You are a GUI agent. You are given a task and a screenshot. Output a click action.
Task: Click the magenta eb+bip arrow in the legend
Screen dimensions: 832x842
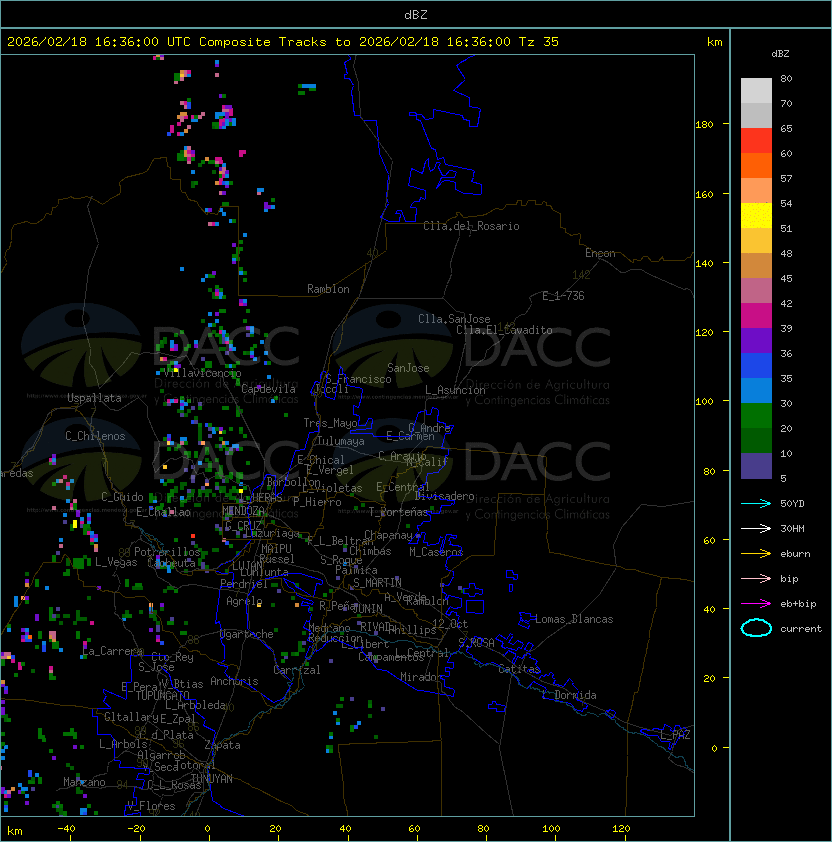[x=756, y=604]
